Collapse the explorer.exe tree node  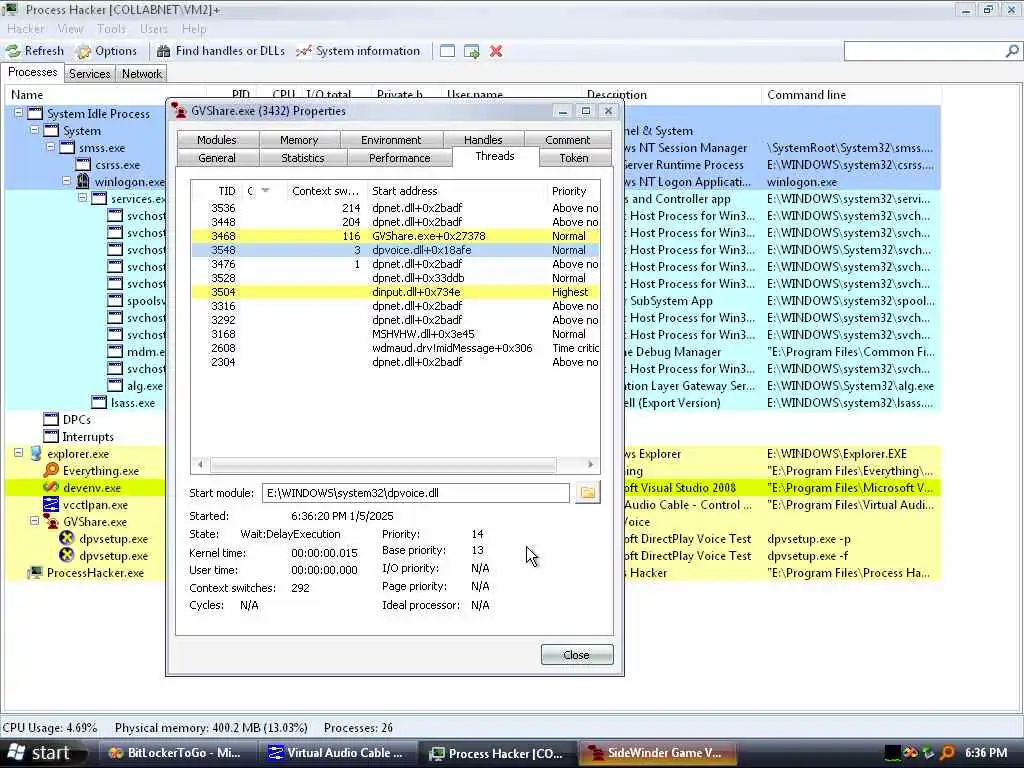point(19,452)
